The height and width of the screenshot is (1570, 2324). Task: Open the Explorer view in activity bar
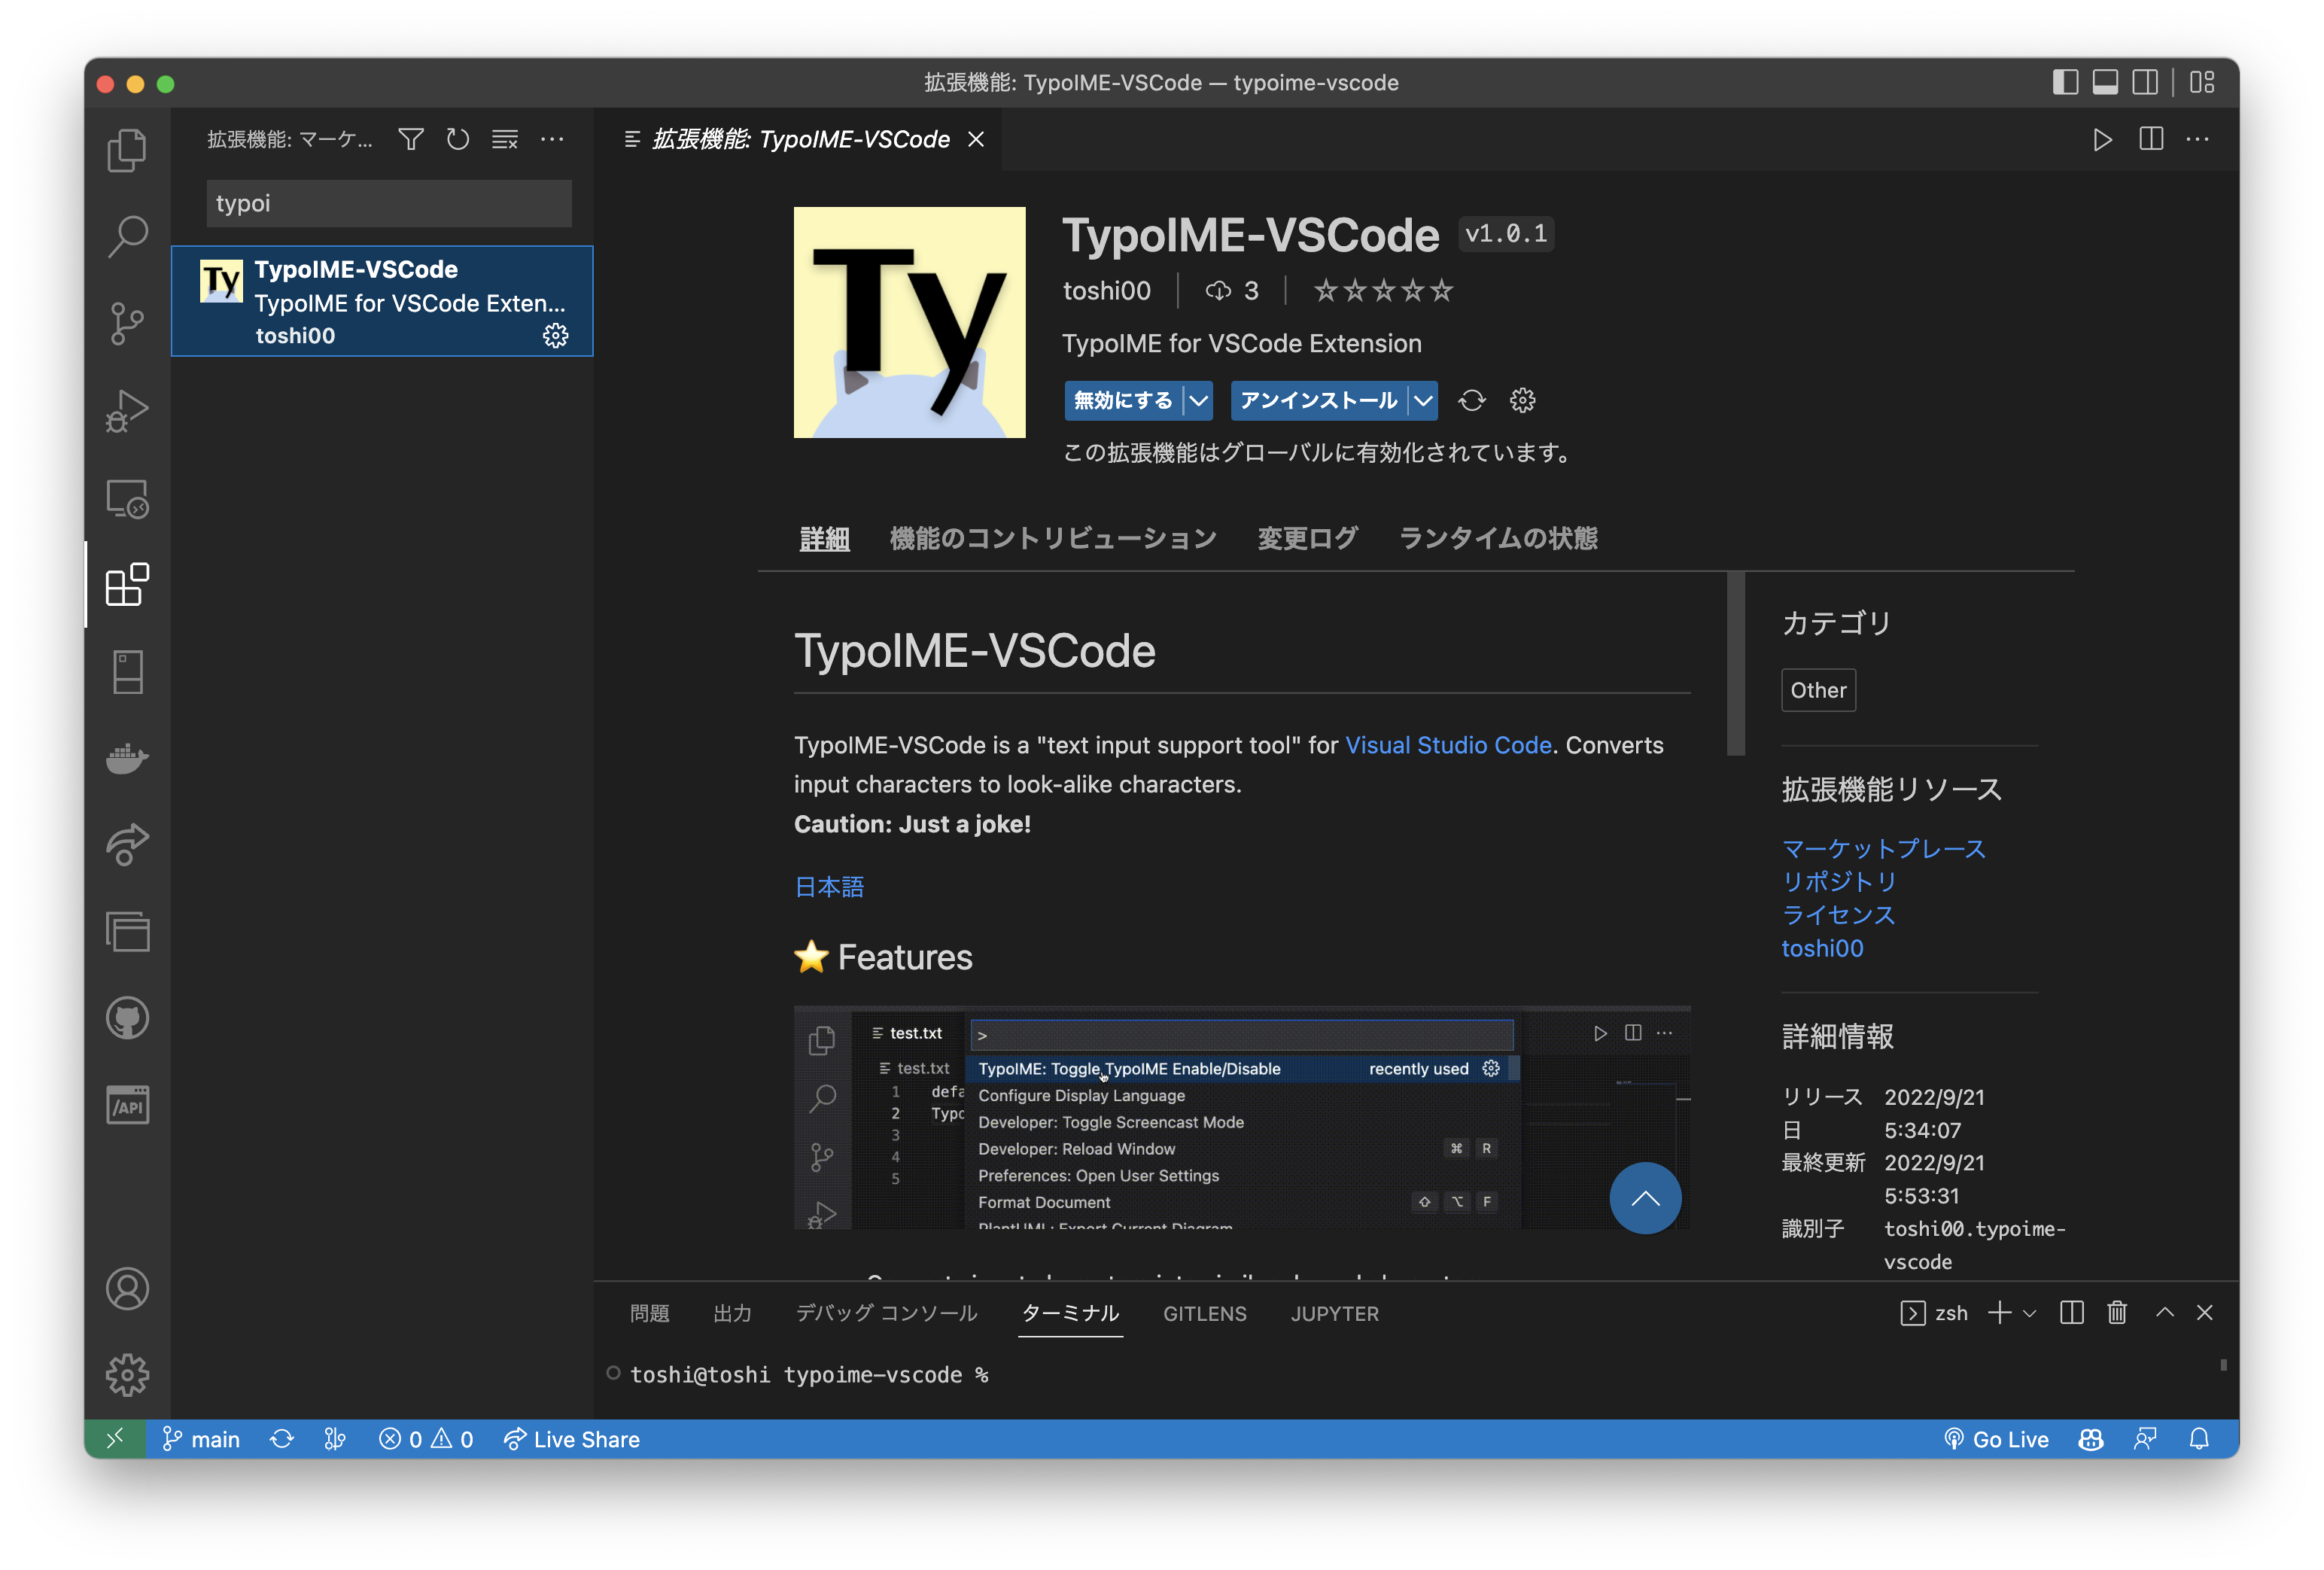coord(127,150)
